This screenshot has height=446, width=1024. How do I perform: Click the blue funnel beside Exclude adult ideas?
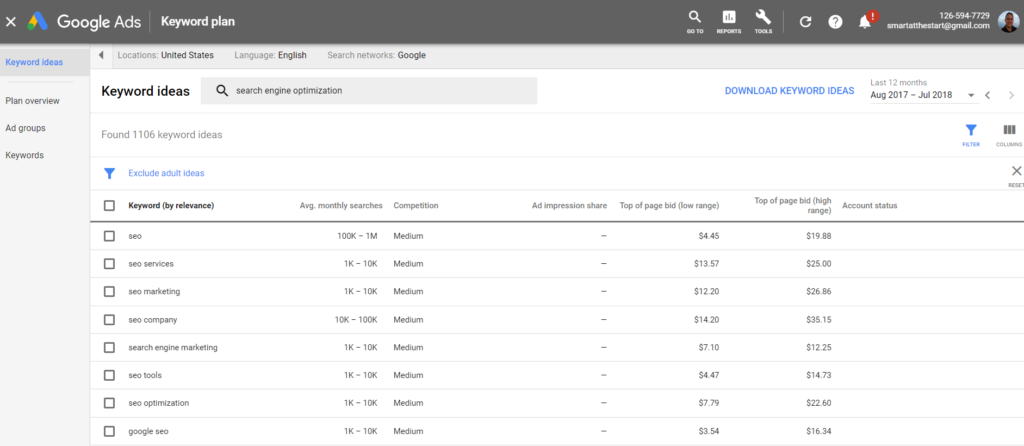pos(110,174)
